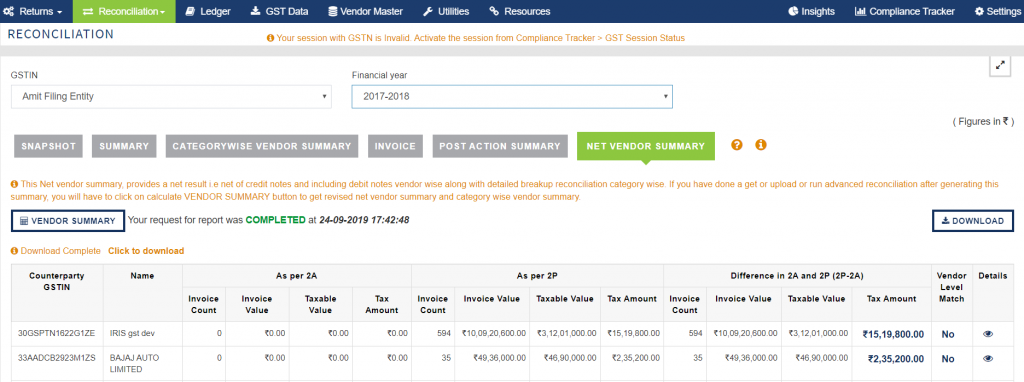Click the 'As per 2P' group header
Viewport: 1024px width, 382px height.
coord(537,276)
